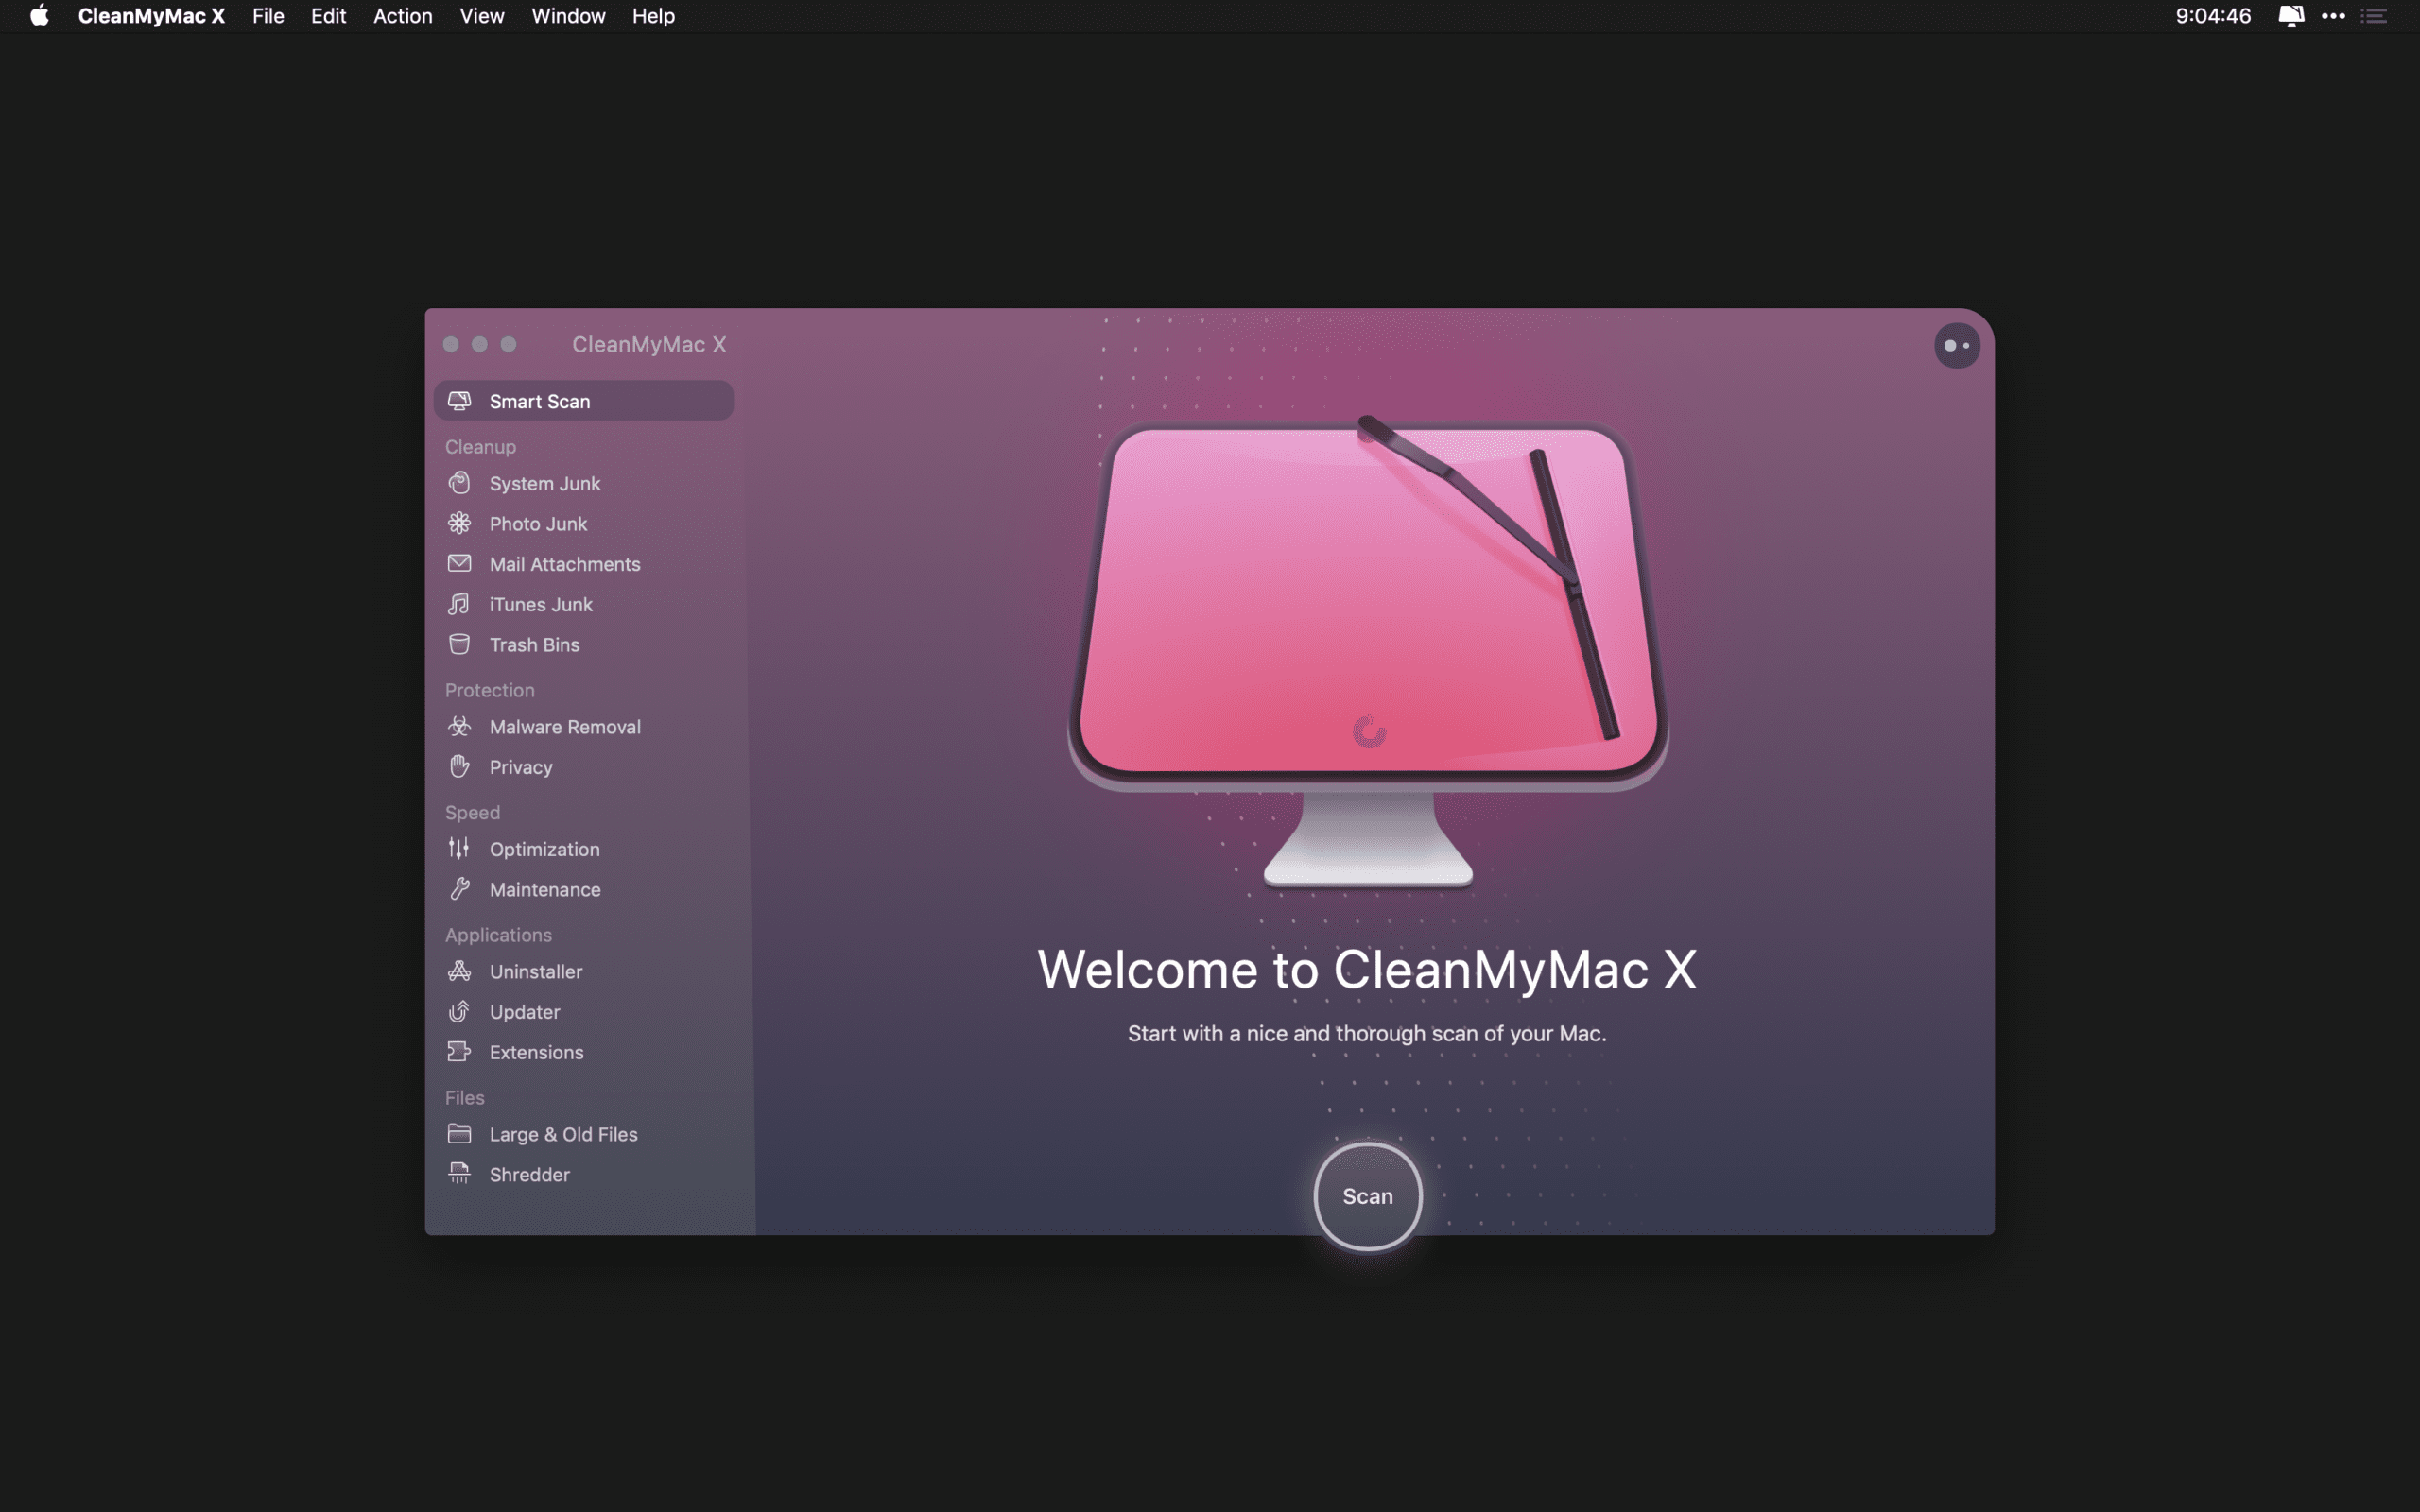Click the three-dots menu bar icon

(x=2333, y=16)
